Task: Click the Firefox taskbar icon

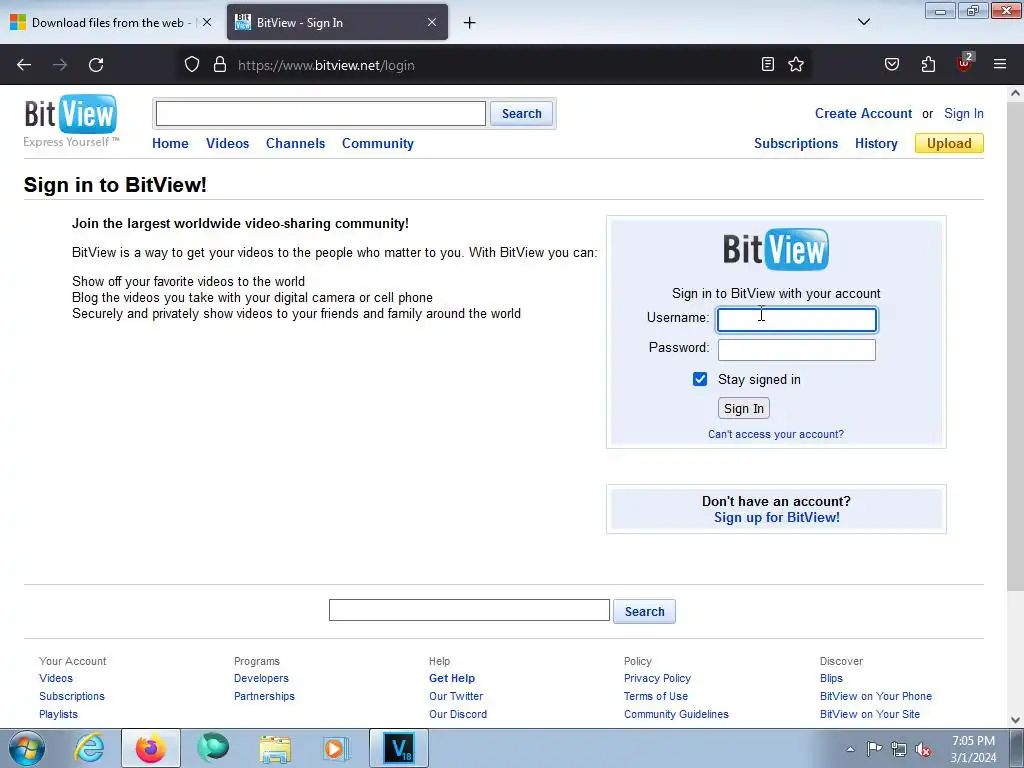Action: coord(151,748)
